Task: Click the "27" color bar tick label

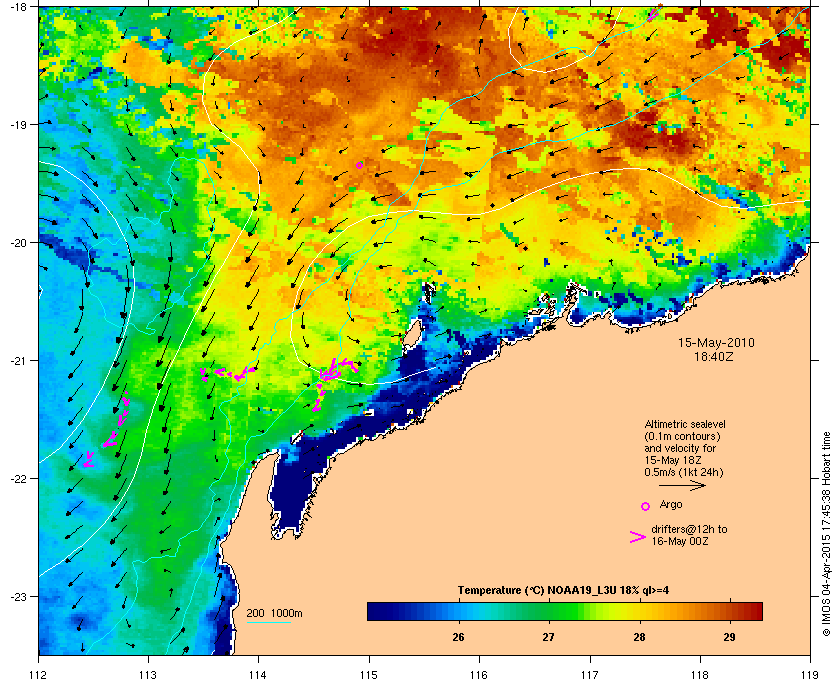Action: 548,637
